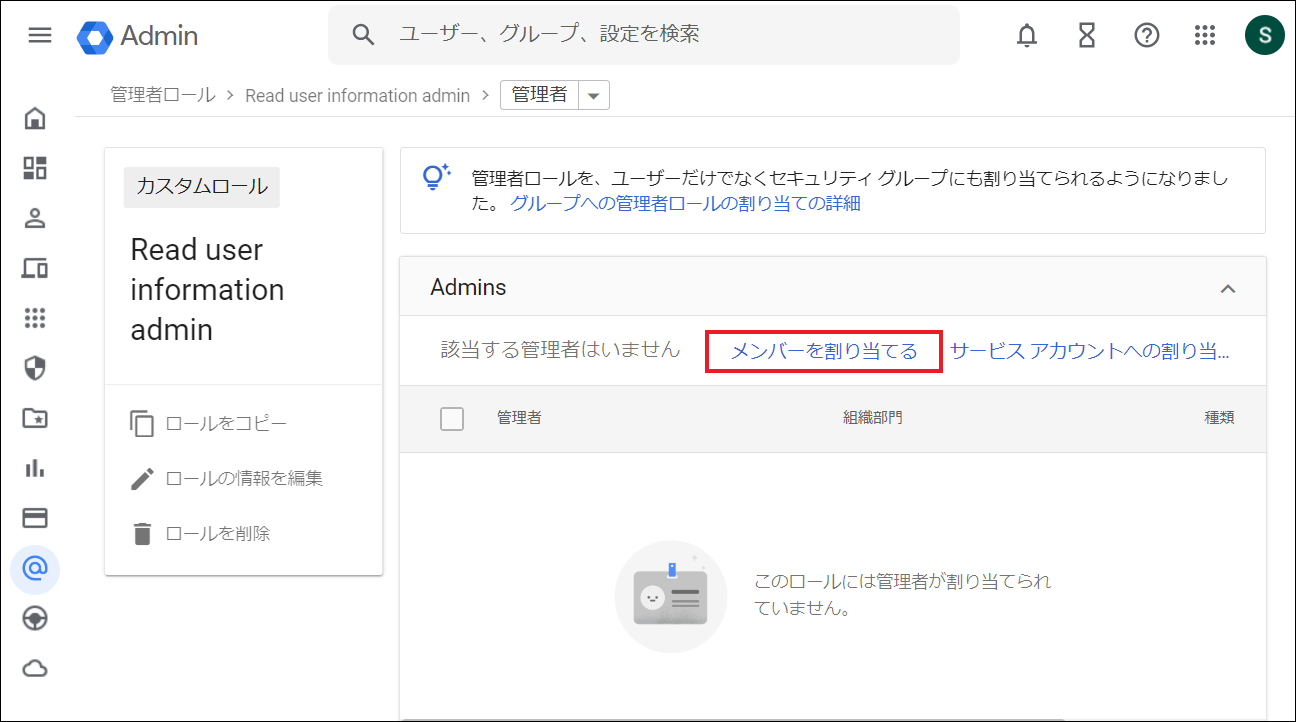
Task: Collapse the Admins section
Action: 1228,288
